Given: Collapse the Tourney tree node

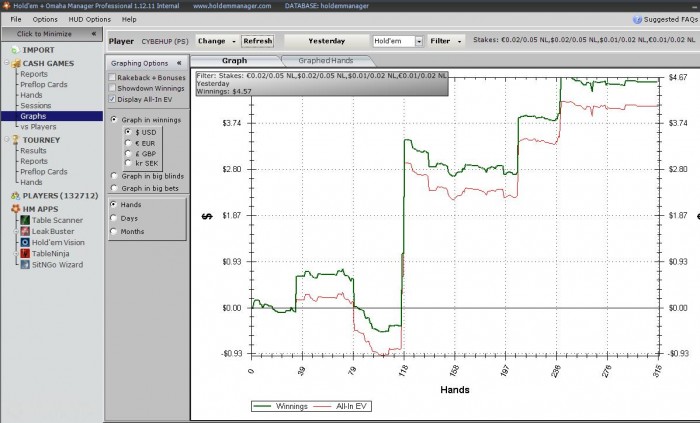Looking at the screenshot, I should (7, 139).
